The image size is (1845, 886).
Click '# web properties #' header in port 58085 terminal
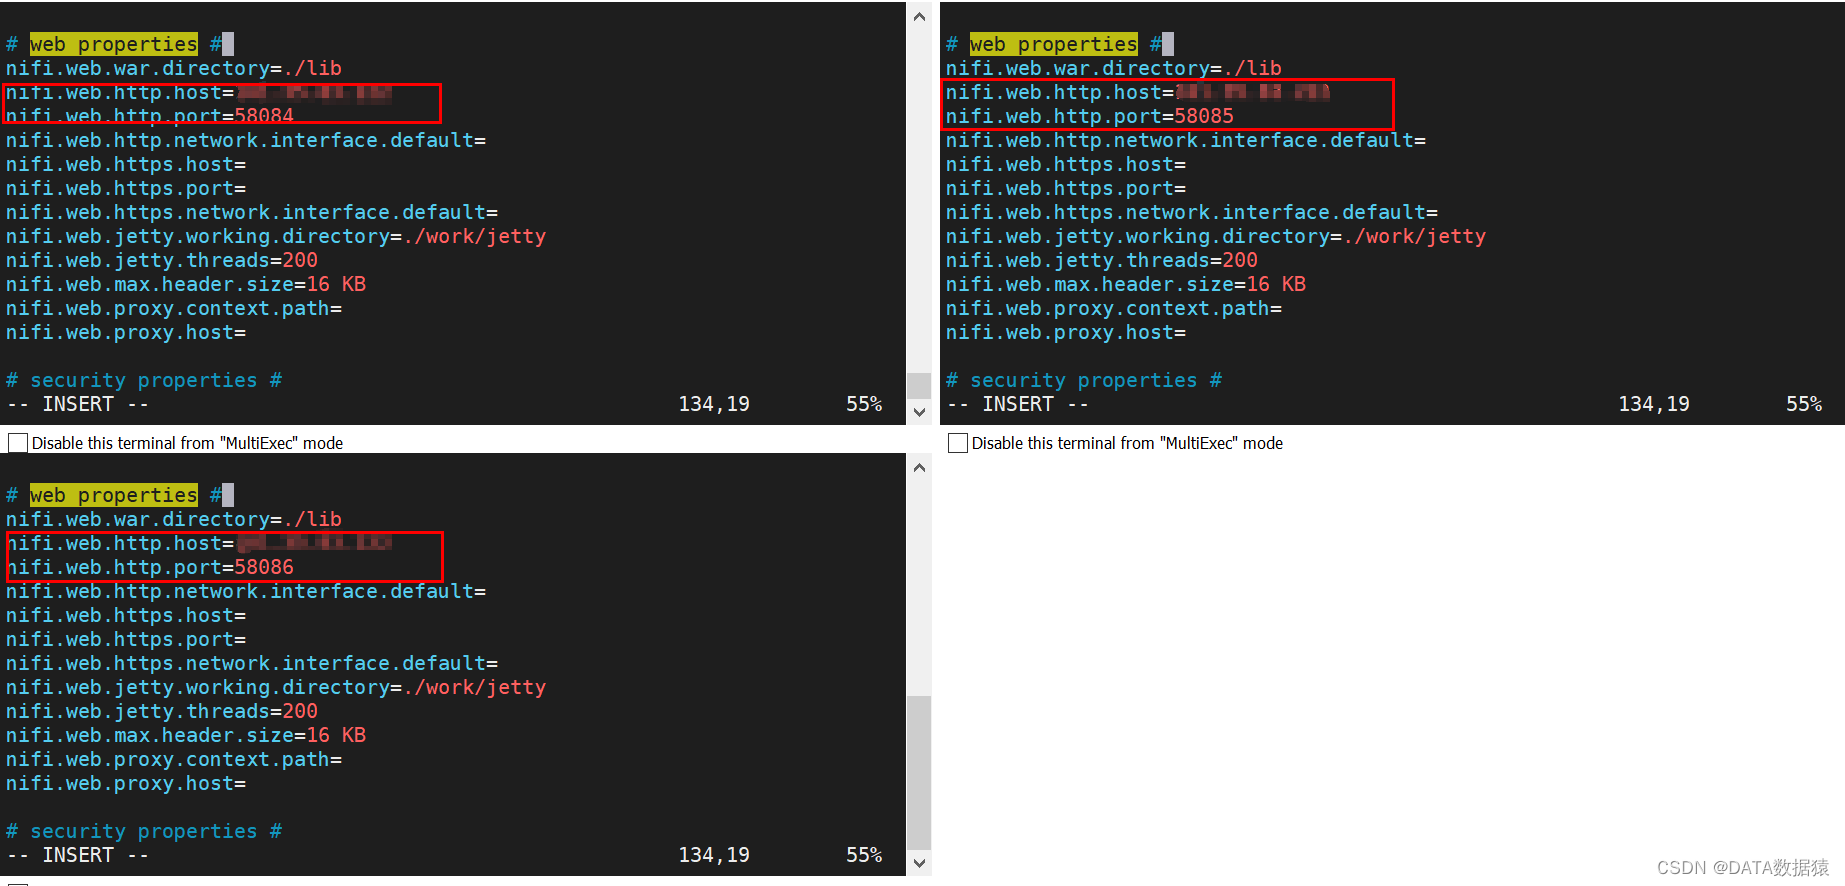coord(1054,44)
